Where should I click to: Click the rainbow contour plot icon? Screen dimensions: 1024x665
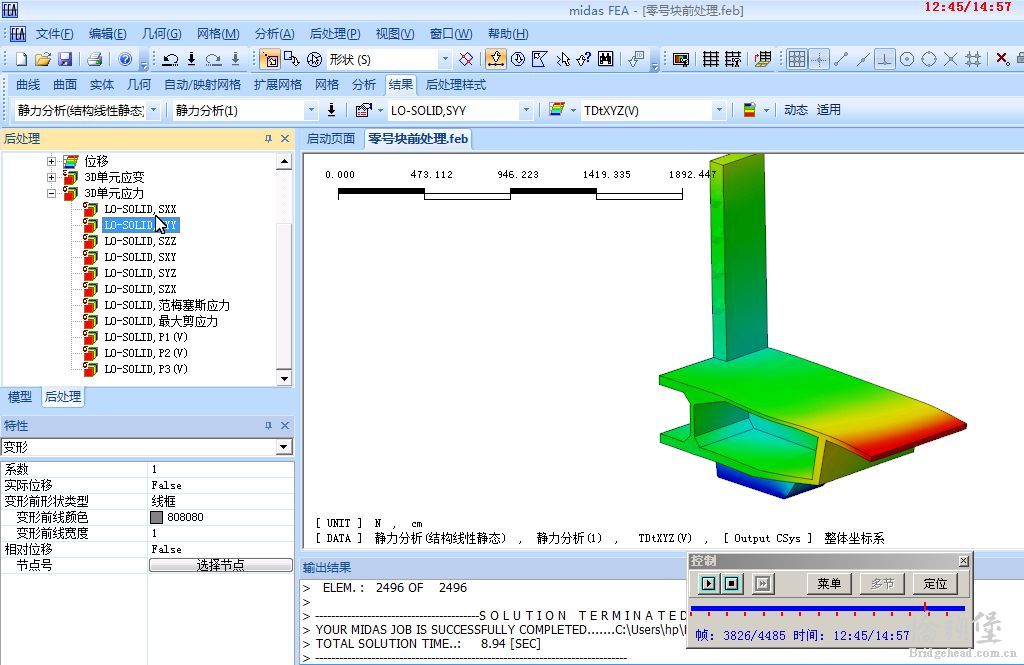tap(557, 110)
